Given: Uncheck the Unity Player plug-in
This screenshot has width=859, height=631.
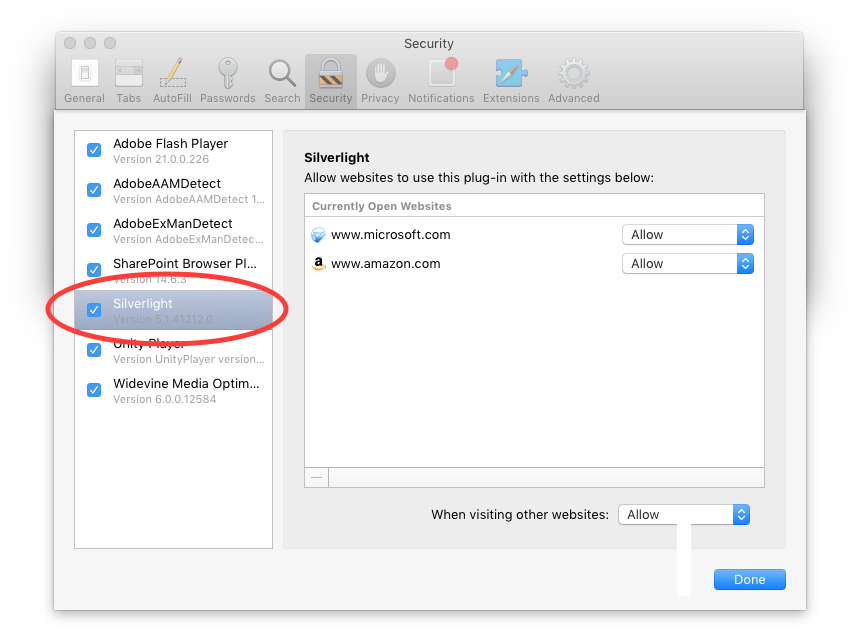Looking at the screenshot, I should tap(94, 350).
